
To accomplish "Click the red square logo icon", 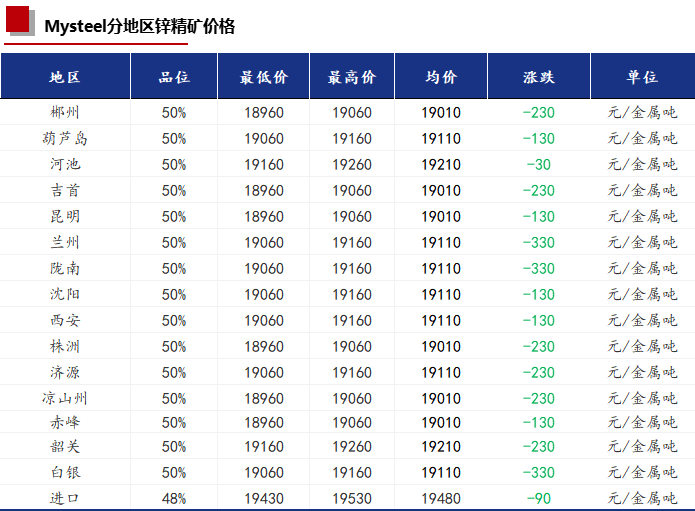I will [x=20, y=21].
